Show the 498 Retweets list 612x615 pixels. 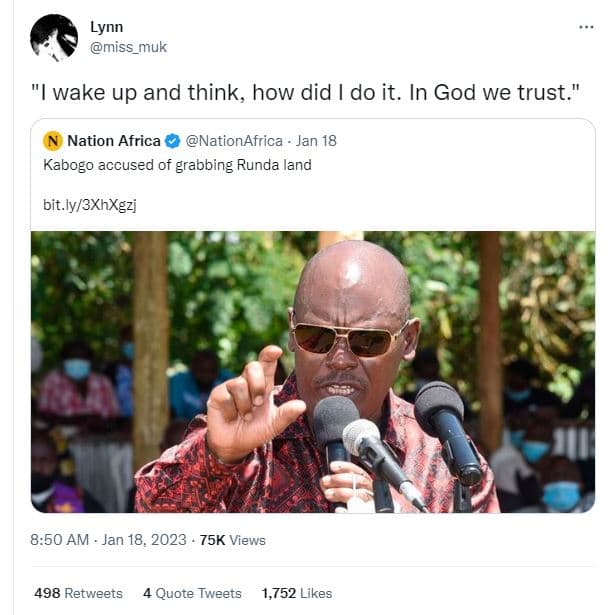coord(78,593)
